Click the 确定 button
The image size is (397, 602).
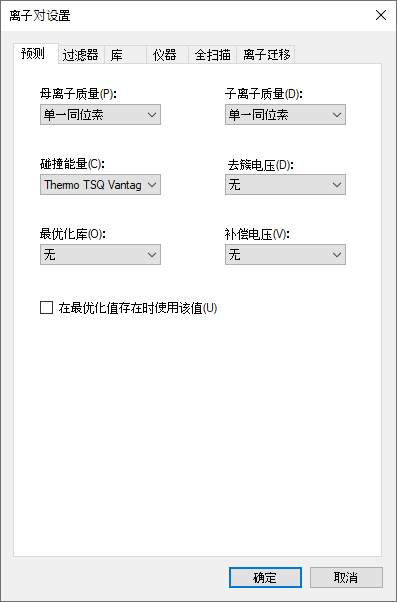(x=265, y=577)
